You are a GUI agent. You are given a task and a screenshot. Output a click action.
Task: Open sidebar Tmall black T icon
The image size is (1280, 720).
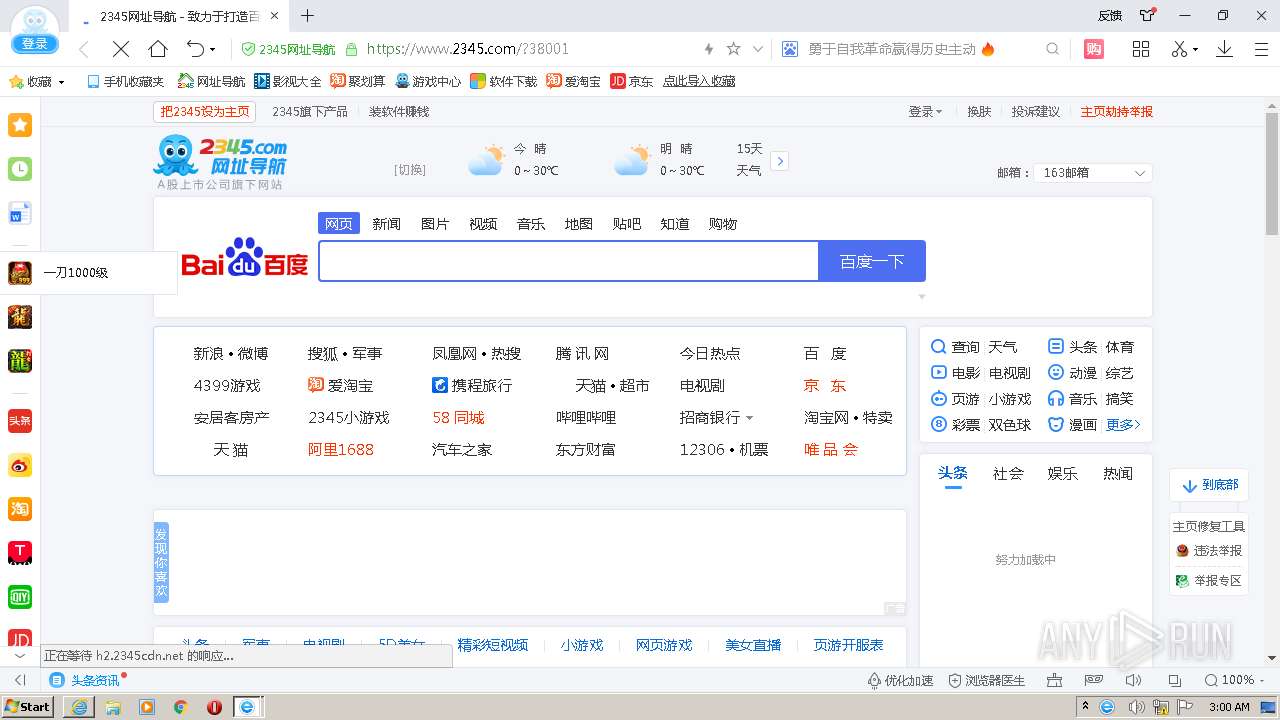pyautogui.click(x=20, y=553)
